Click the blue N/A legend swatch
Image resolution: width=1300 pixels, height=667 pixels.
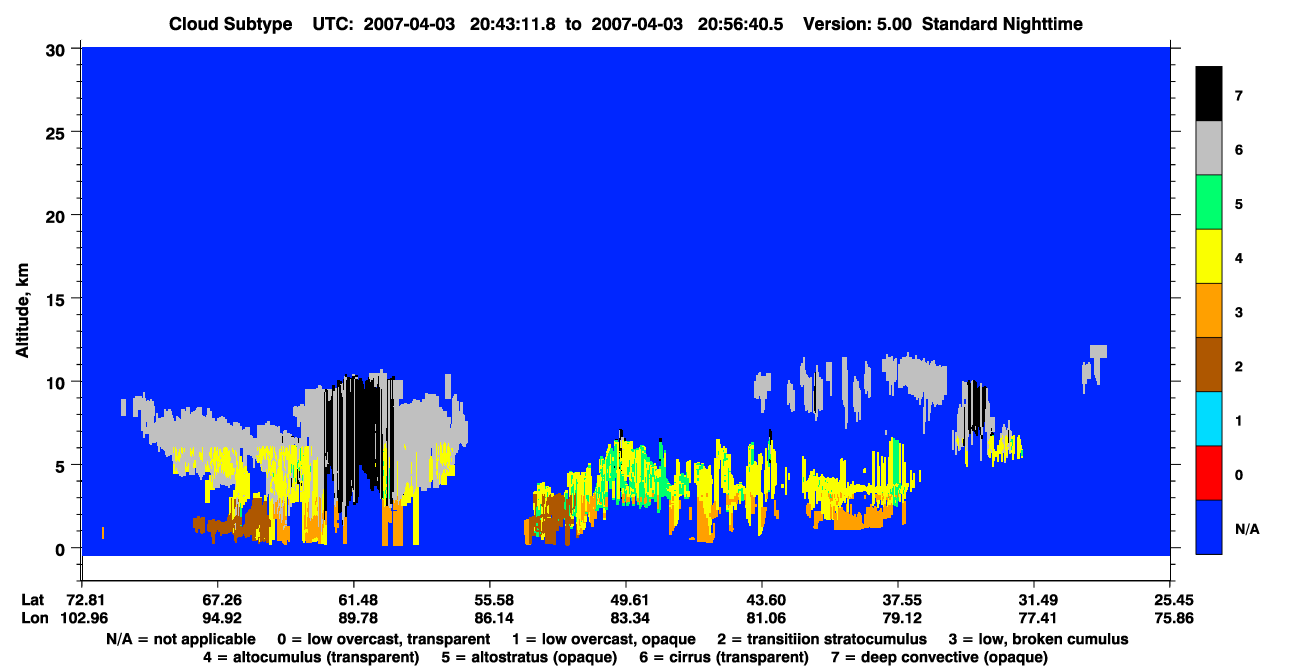point(1209,527)
